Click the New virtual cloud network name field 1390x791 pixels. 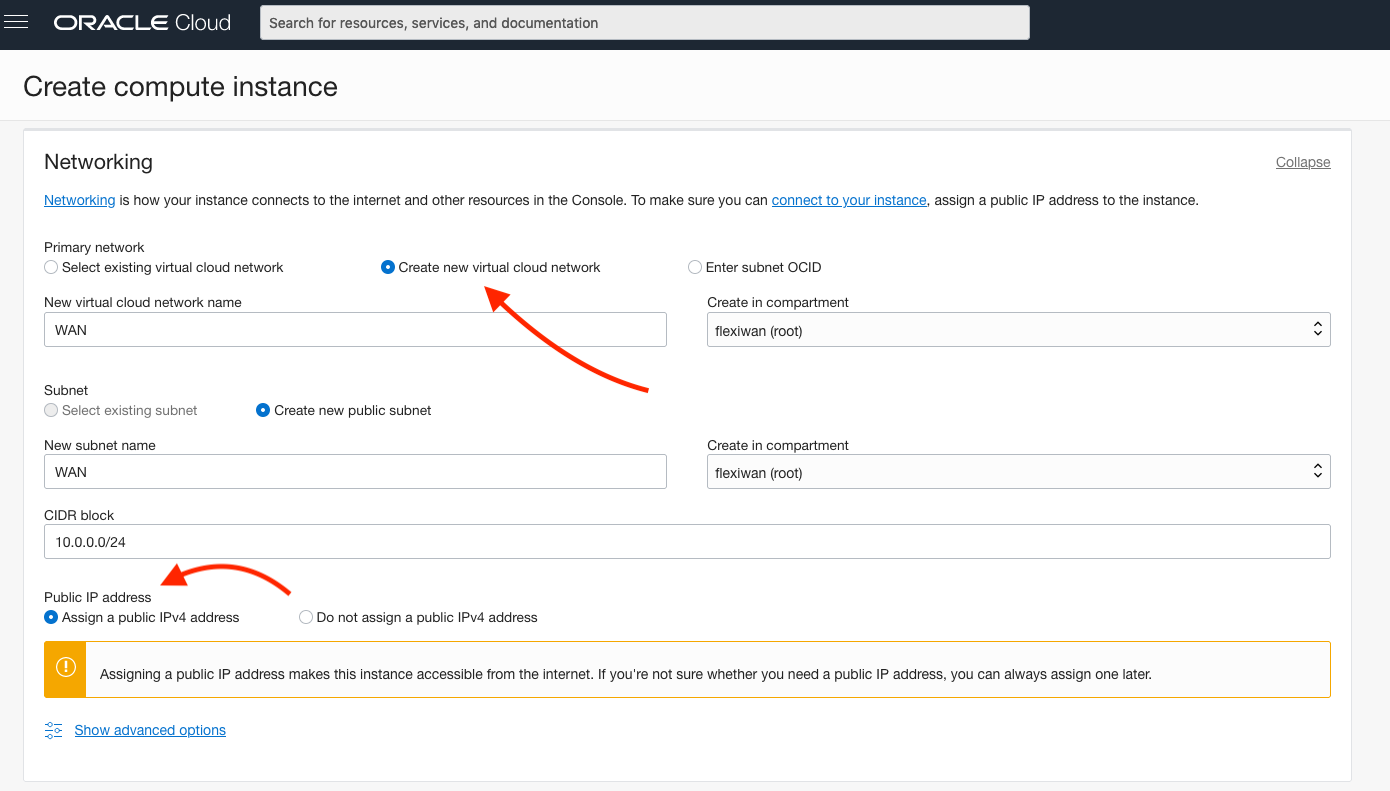(355, 330)
